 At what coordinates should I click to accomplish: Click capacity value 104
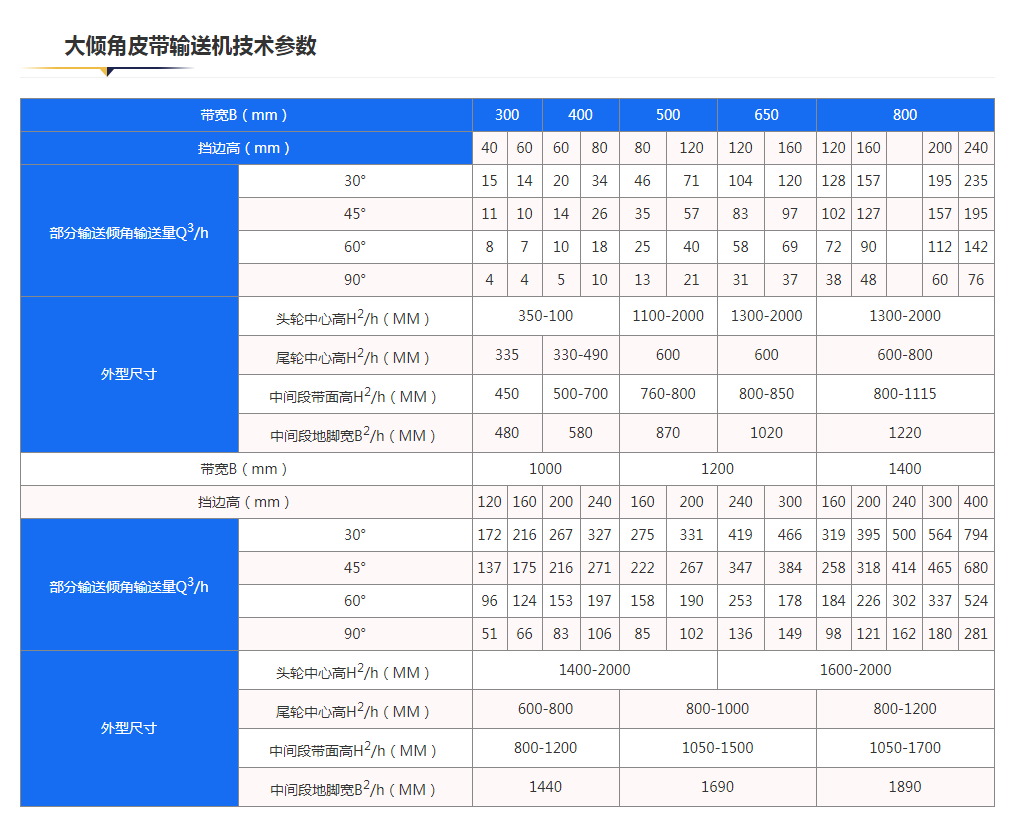(741, 181)
